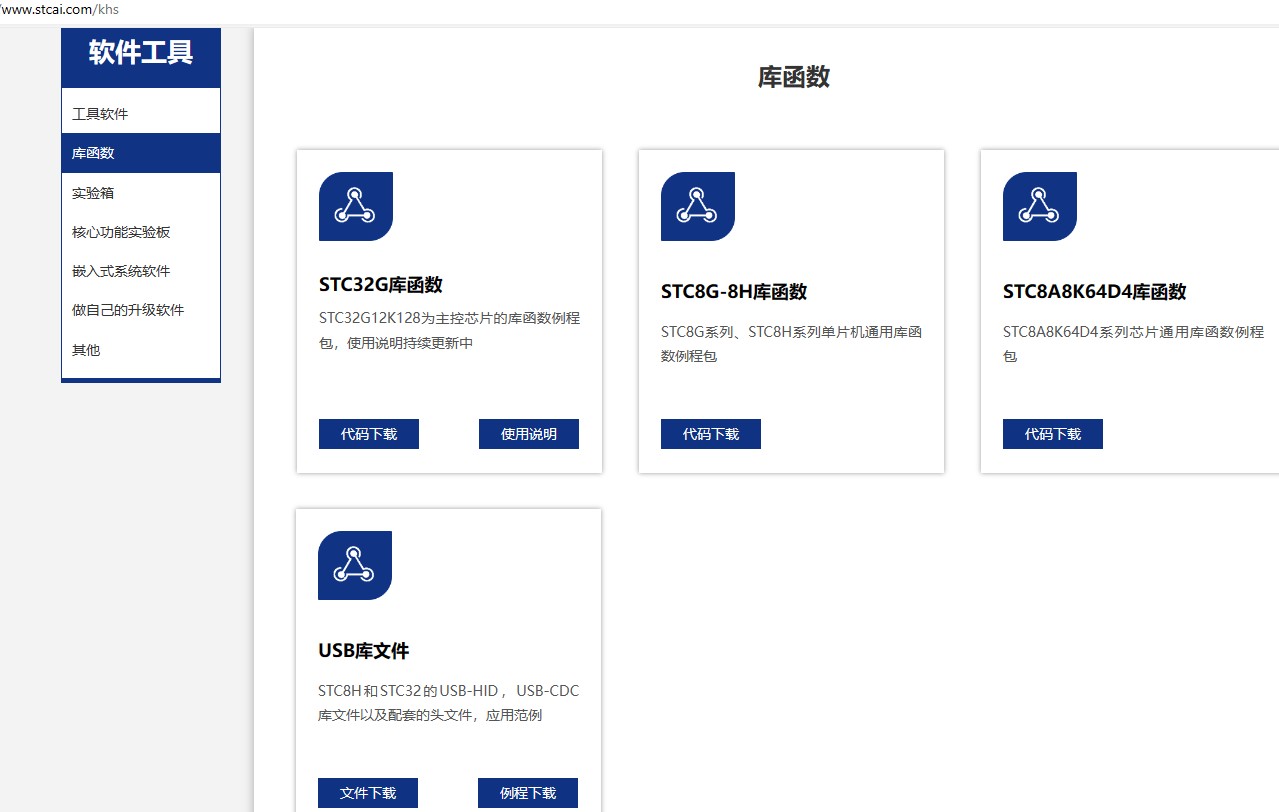
Task: Click the USB库文件 card icon
Action: click(354, 565)
